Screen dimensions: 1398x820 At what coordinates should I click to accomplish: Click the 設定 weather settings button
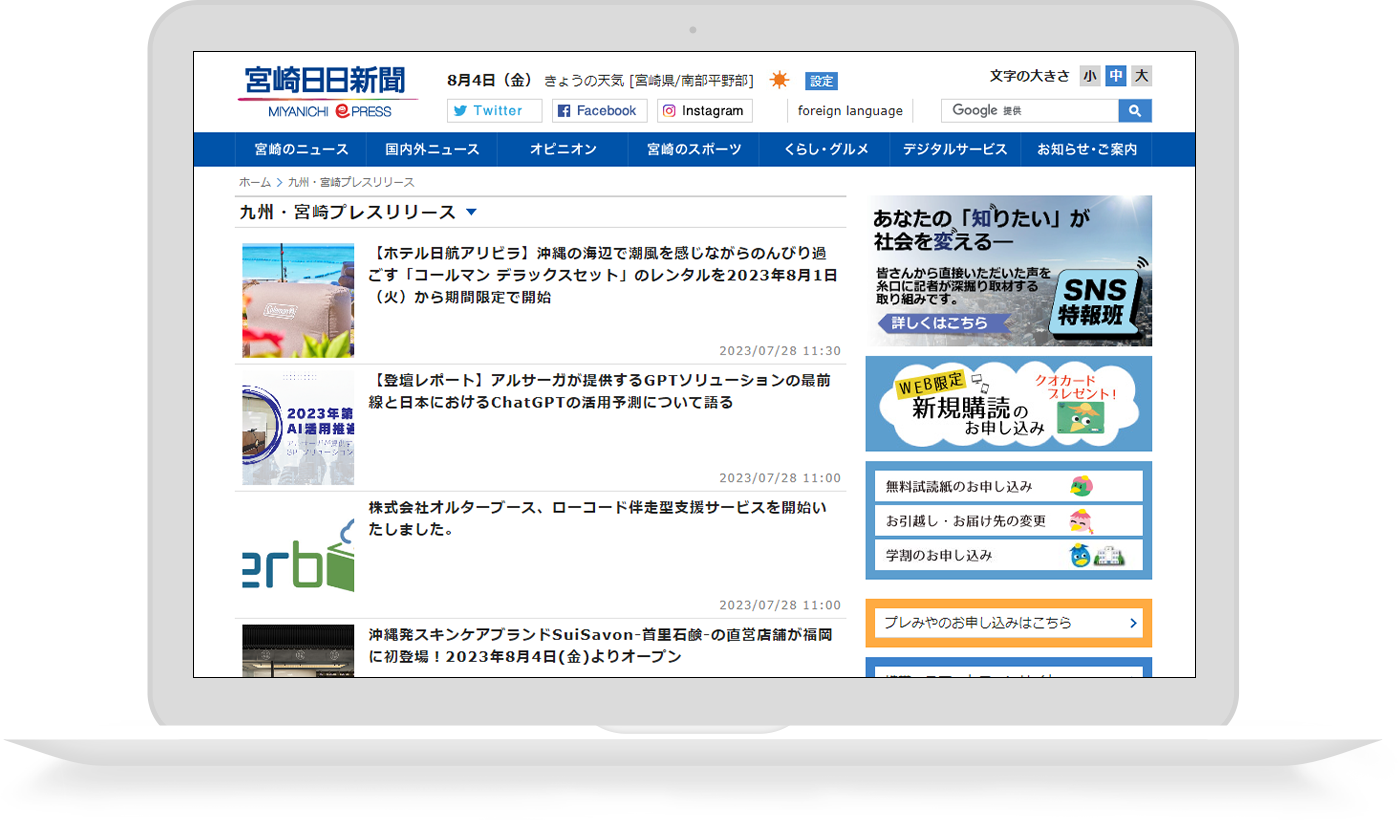click(822, 81)
